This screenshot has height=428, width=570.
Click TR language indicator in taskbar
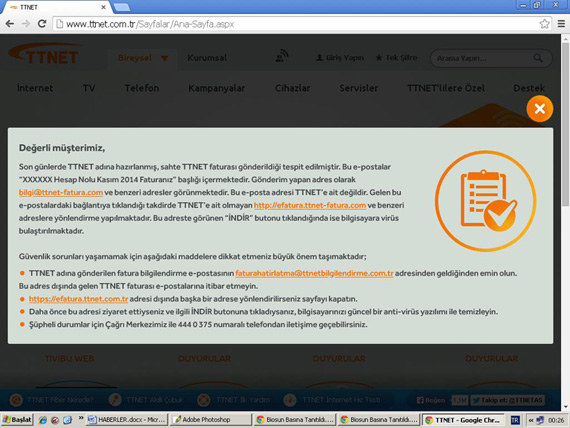click(x=515, y=420)
